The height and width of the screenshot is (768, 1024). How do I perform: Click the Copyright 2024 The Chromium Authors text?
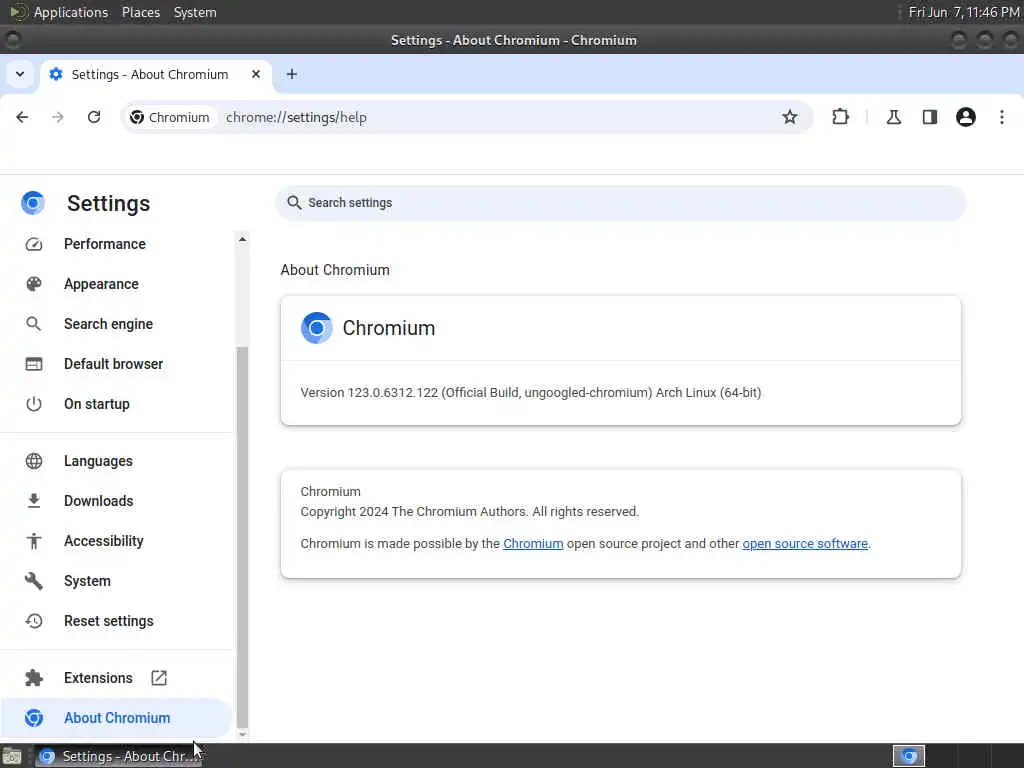point(470,511)
